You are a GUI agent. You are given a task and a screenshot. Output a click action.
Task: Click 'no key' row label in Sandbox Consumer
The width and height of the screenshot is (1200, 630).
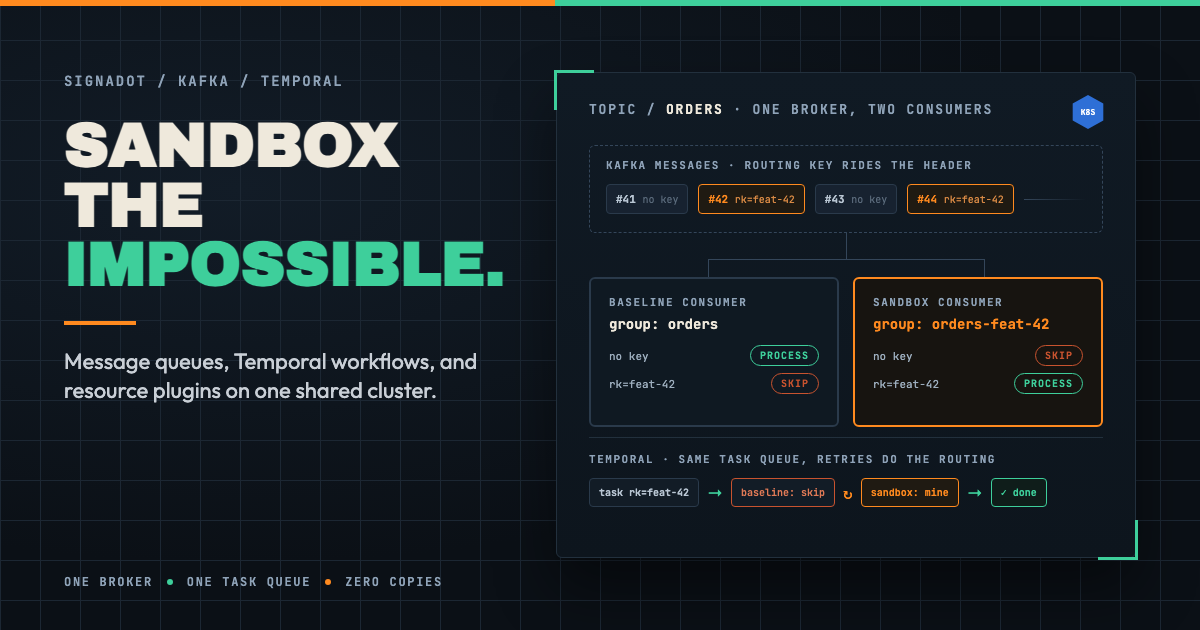click(894, 356)
